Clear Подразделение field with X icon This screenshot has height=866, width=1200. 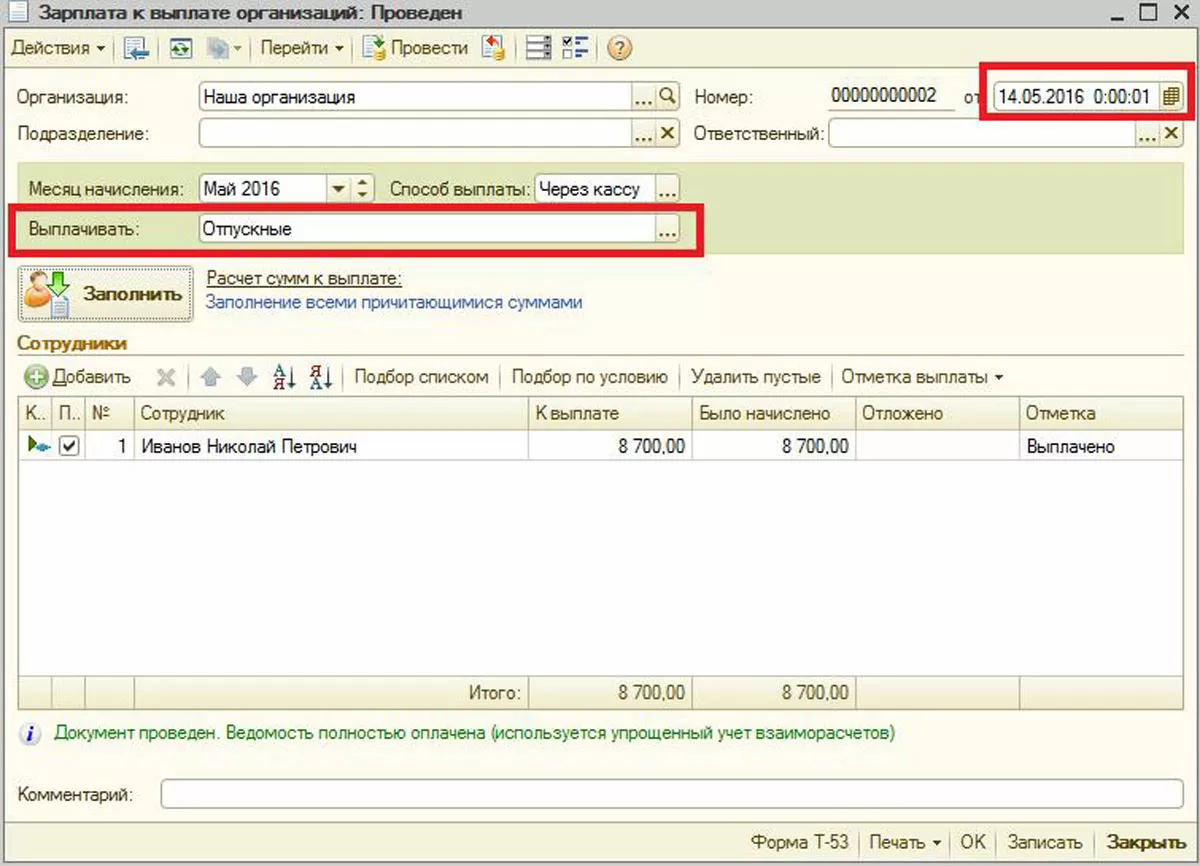pyautogui.click(x=668, y=133)
